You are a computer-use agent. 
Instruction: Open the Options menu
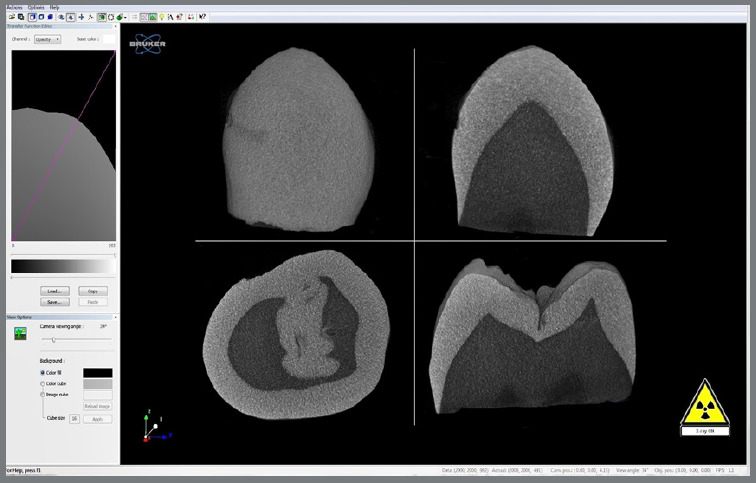tap(36, 7)
